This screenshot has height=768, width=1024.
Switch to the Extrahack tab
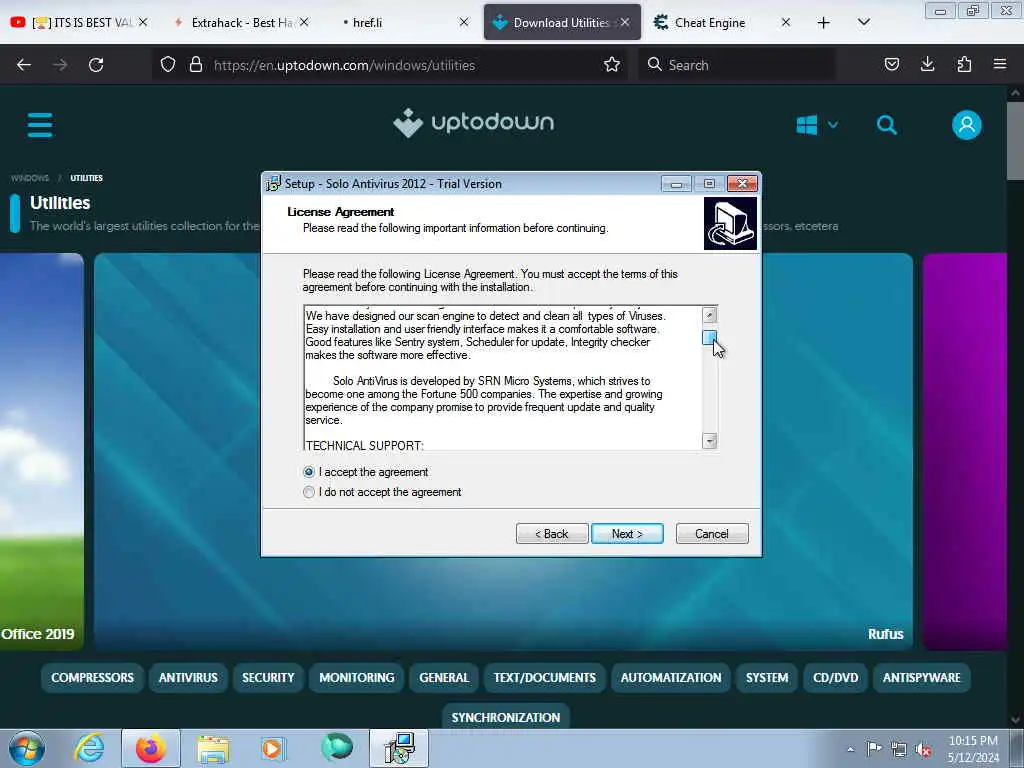[x=240, y=23]
